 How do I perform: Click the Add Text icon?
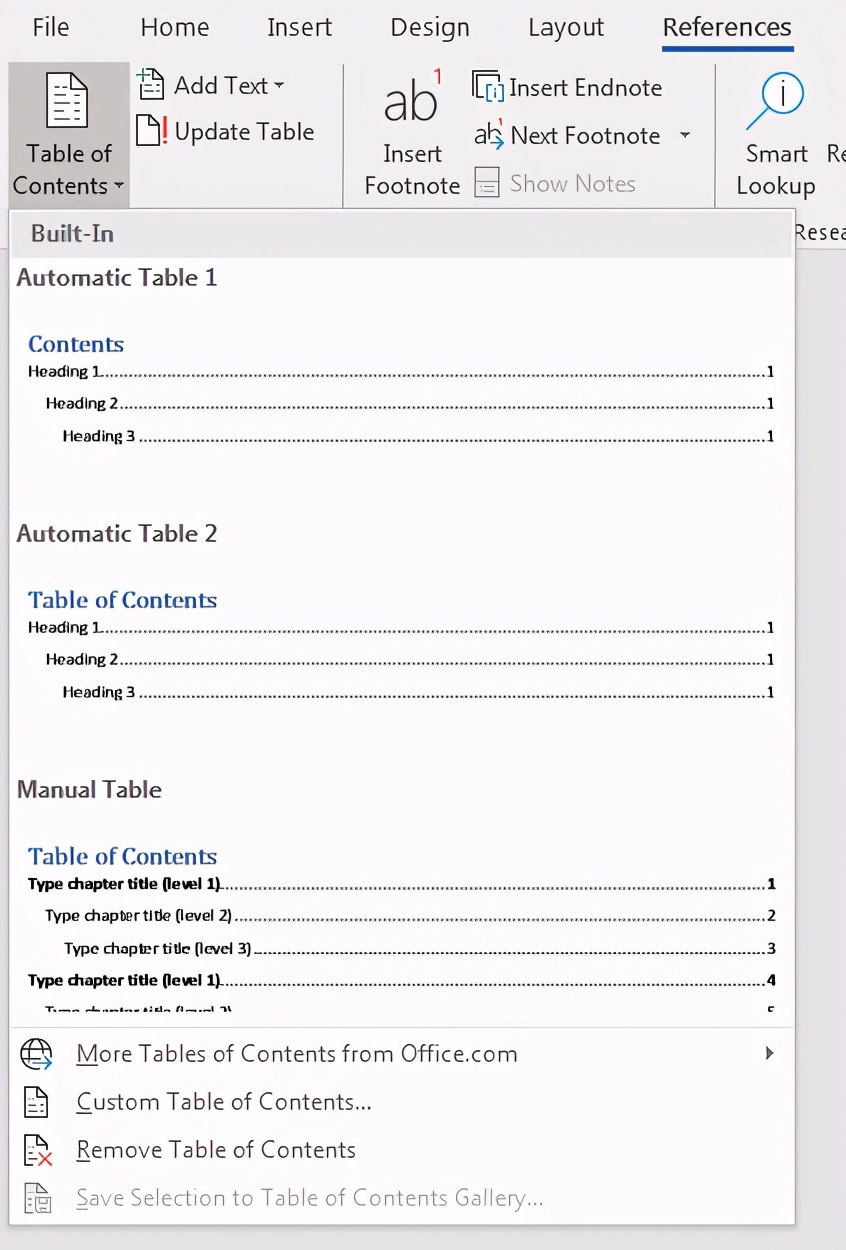click(x=150, y=85)
